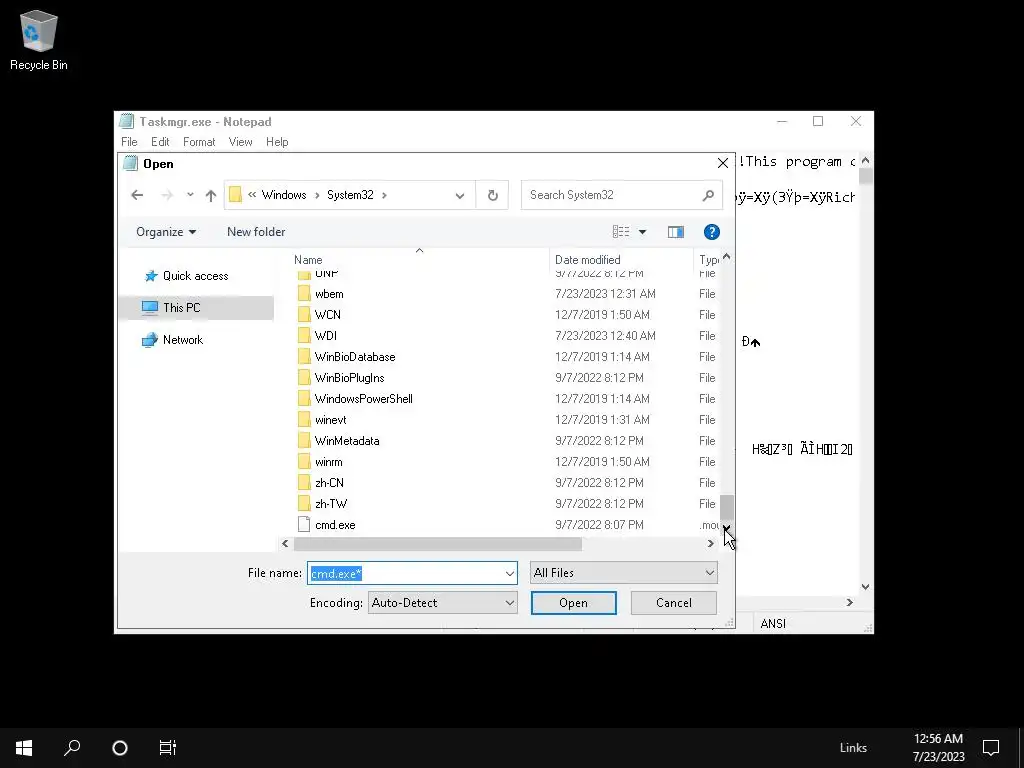Select the zh-CN folder icon
This screenshot has height=768, width=1024.
pyautogui.click(x=304, y=483)
